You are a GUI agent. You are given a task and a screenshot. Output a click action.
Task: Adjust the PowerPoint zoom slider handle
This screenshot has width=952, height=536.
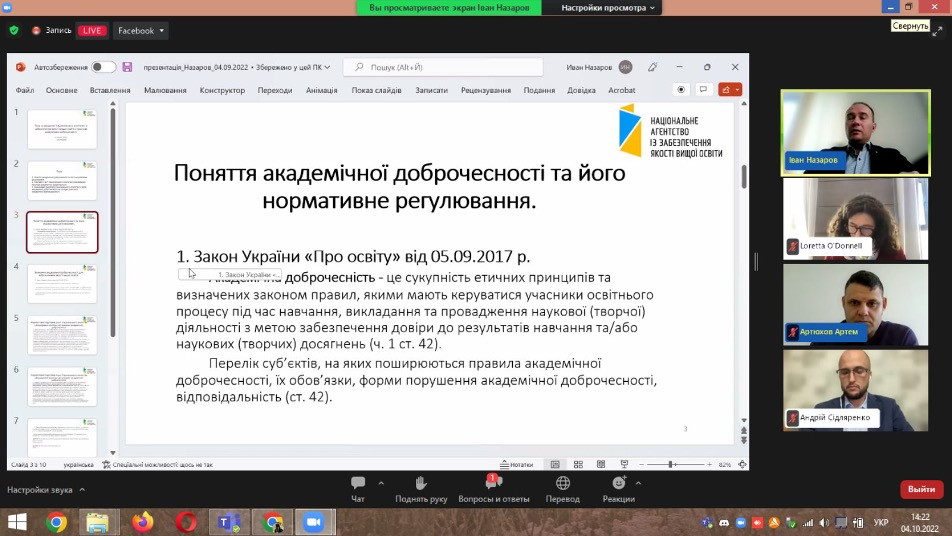point(671,464)
